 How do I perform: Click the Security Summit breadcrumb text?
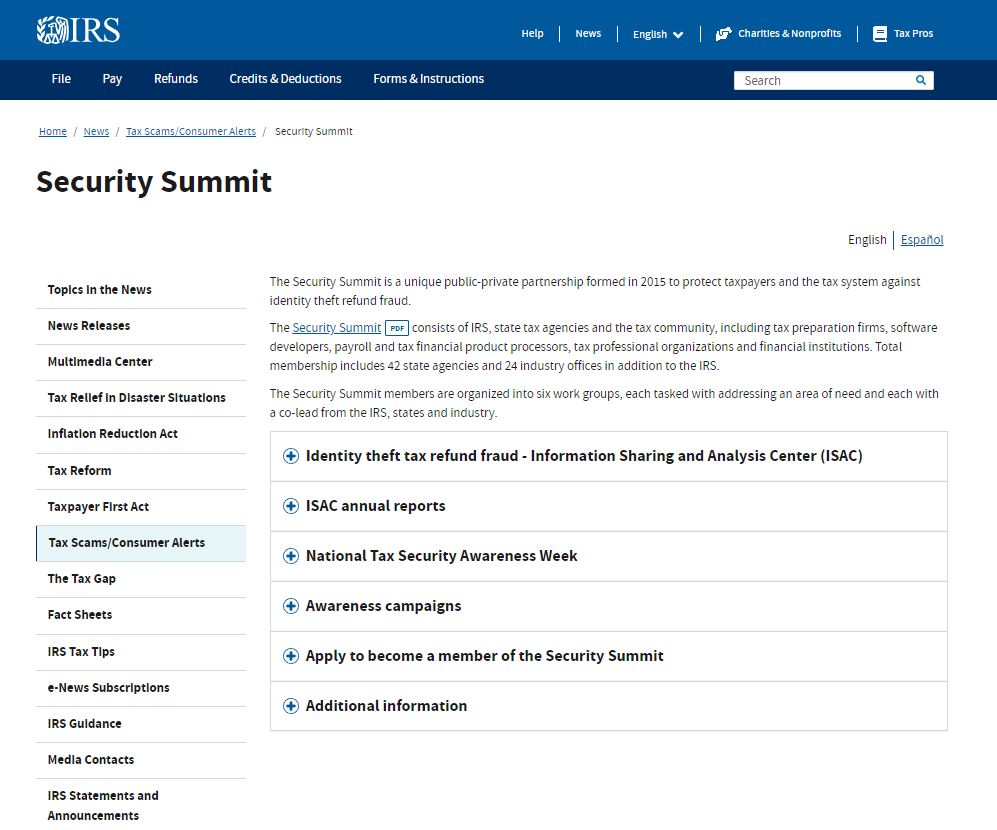(x=313, y=132)
